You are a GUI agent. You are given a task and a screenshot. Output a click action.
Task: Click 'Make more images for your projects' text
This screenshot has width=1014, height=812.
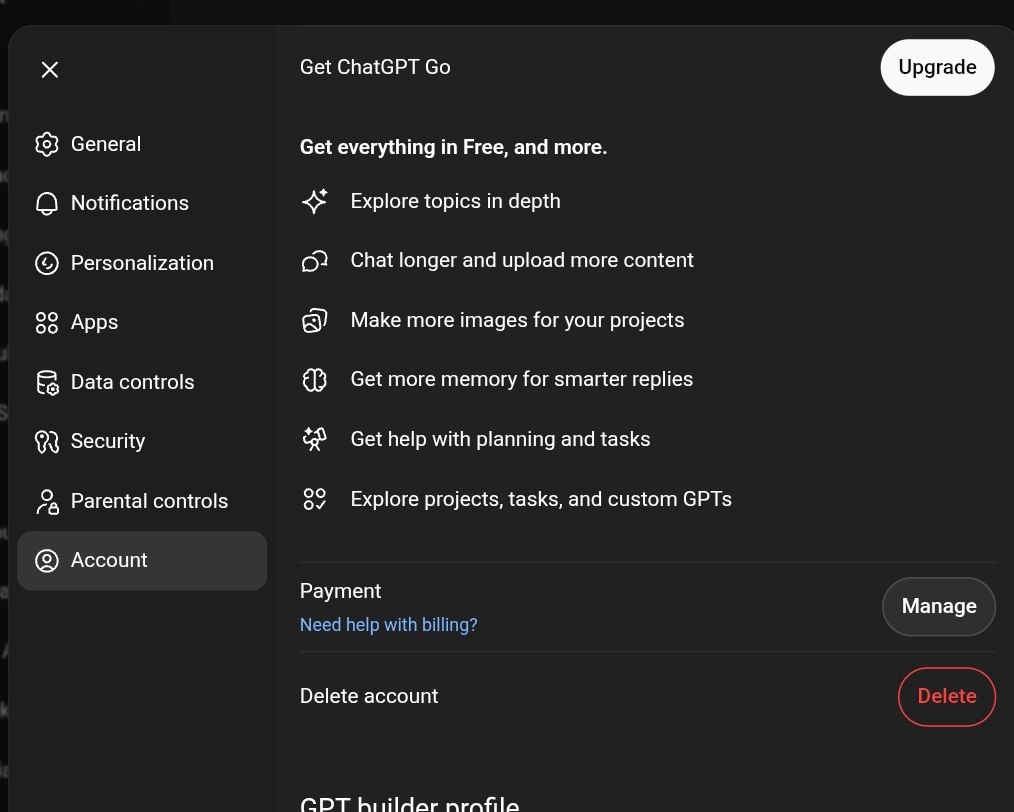pyautogui.click(x=517, y=320)
